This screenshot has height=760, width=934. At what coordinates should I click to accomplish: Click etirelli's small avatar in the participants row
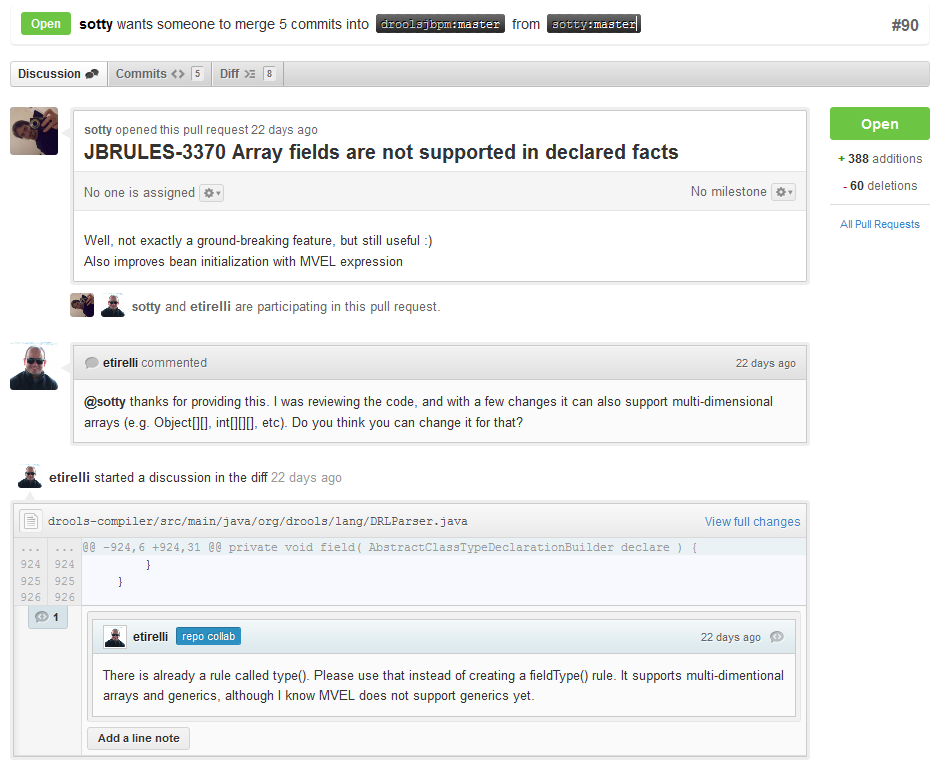click(112, 306)
